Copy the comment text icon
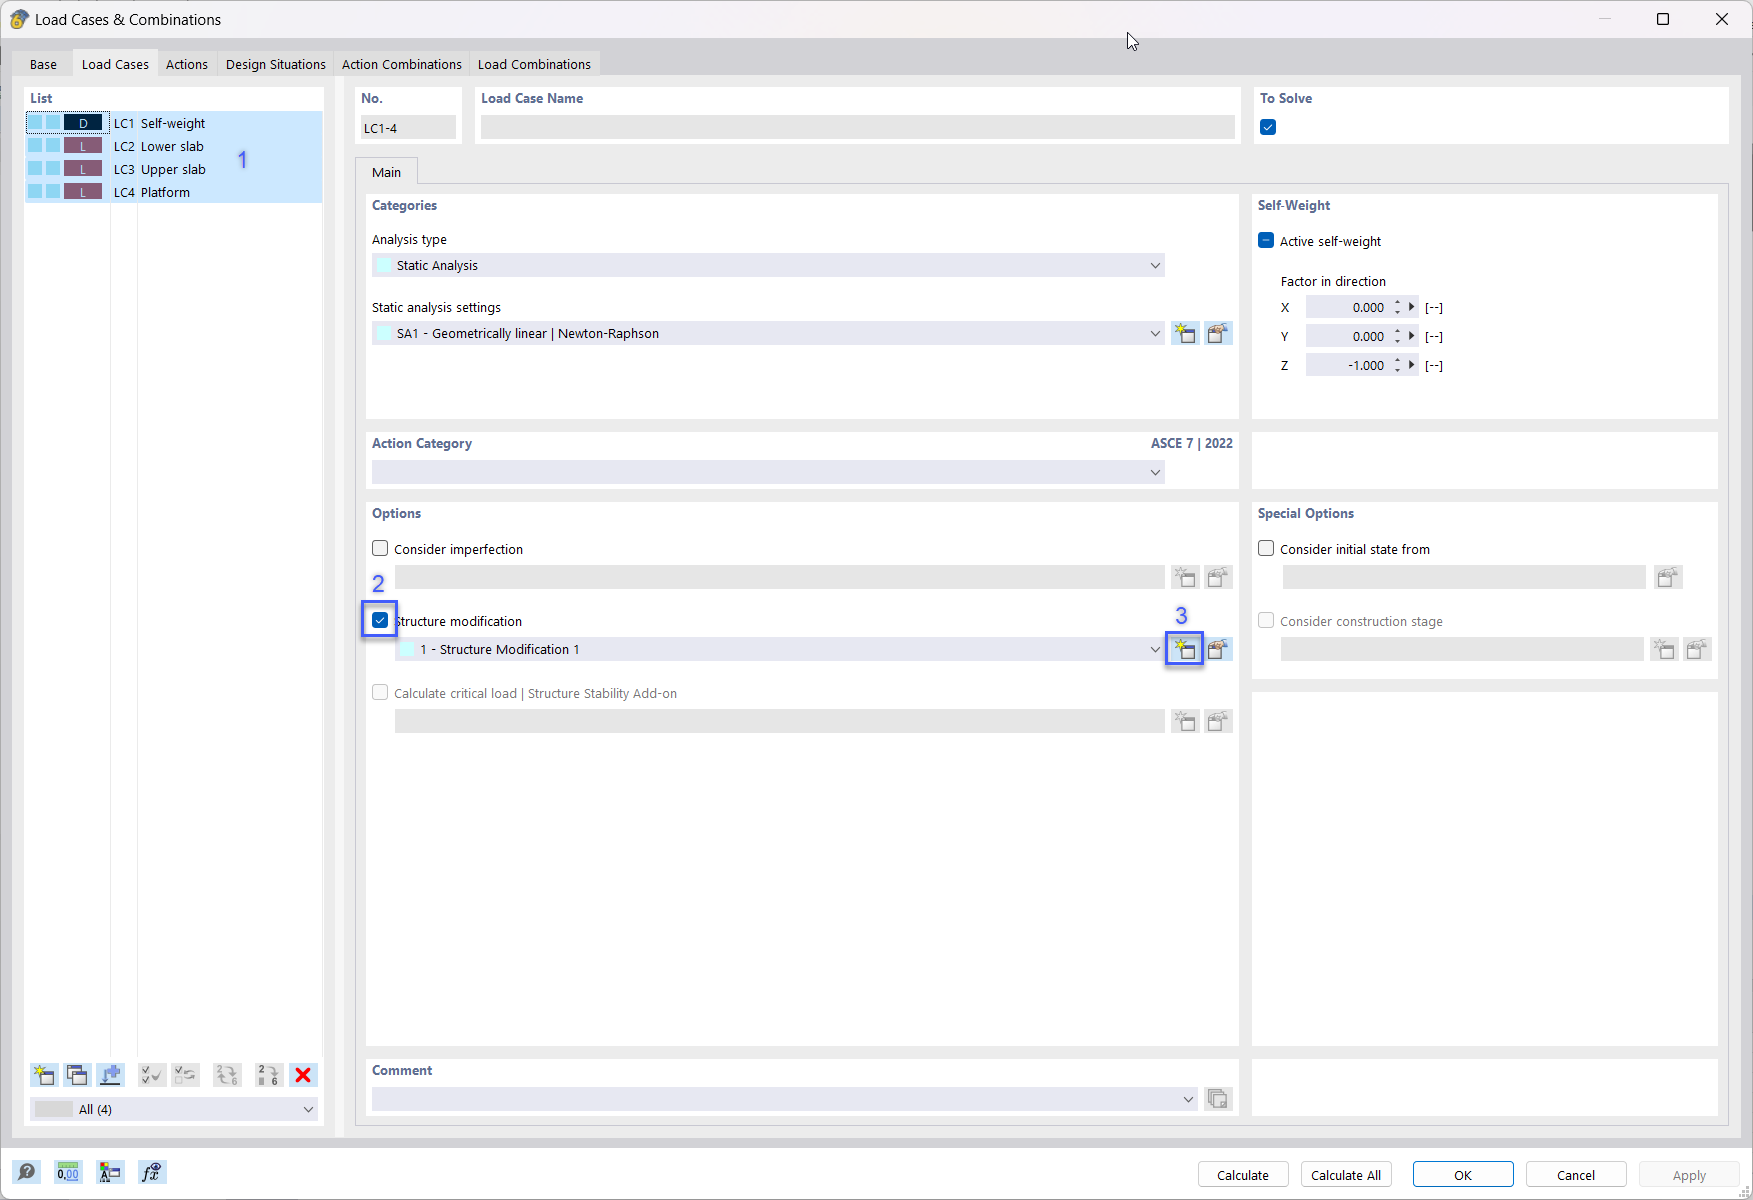Image resolution: width=1753 pixels, height=1200 pixels. tap(1218, 1098)
